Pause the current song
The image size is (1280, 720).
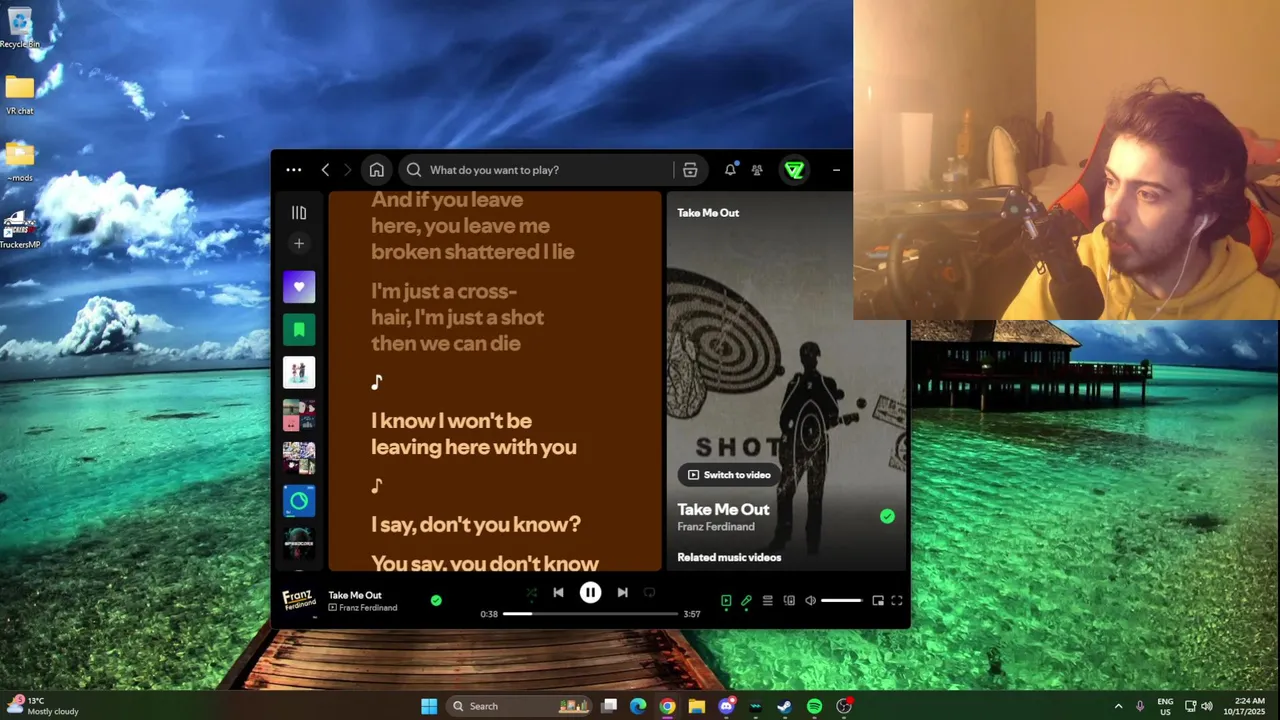point(590,593)
